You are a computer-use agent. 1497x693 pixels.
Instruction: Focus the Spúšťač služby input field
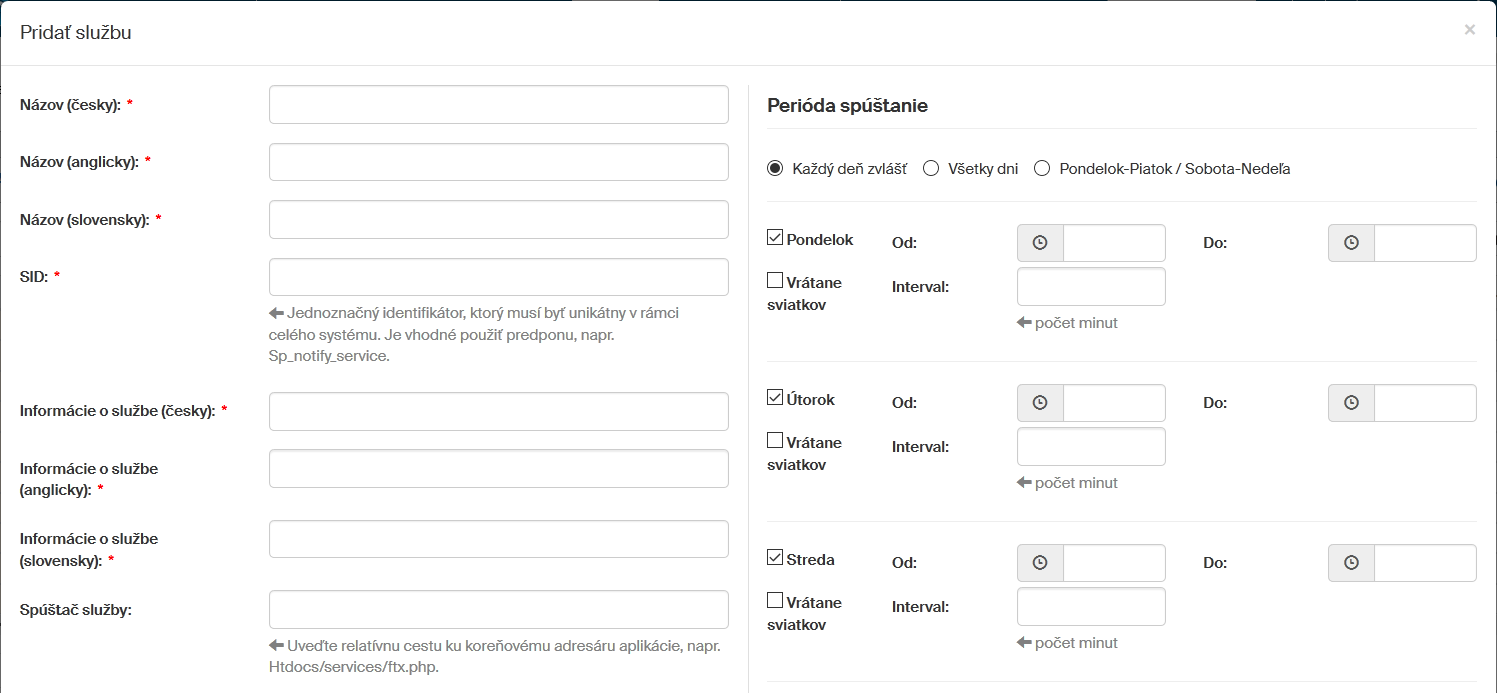(x=498, y=609)
